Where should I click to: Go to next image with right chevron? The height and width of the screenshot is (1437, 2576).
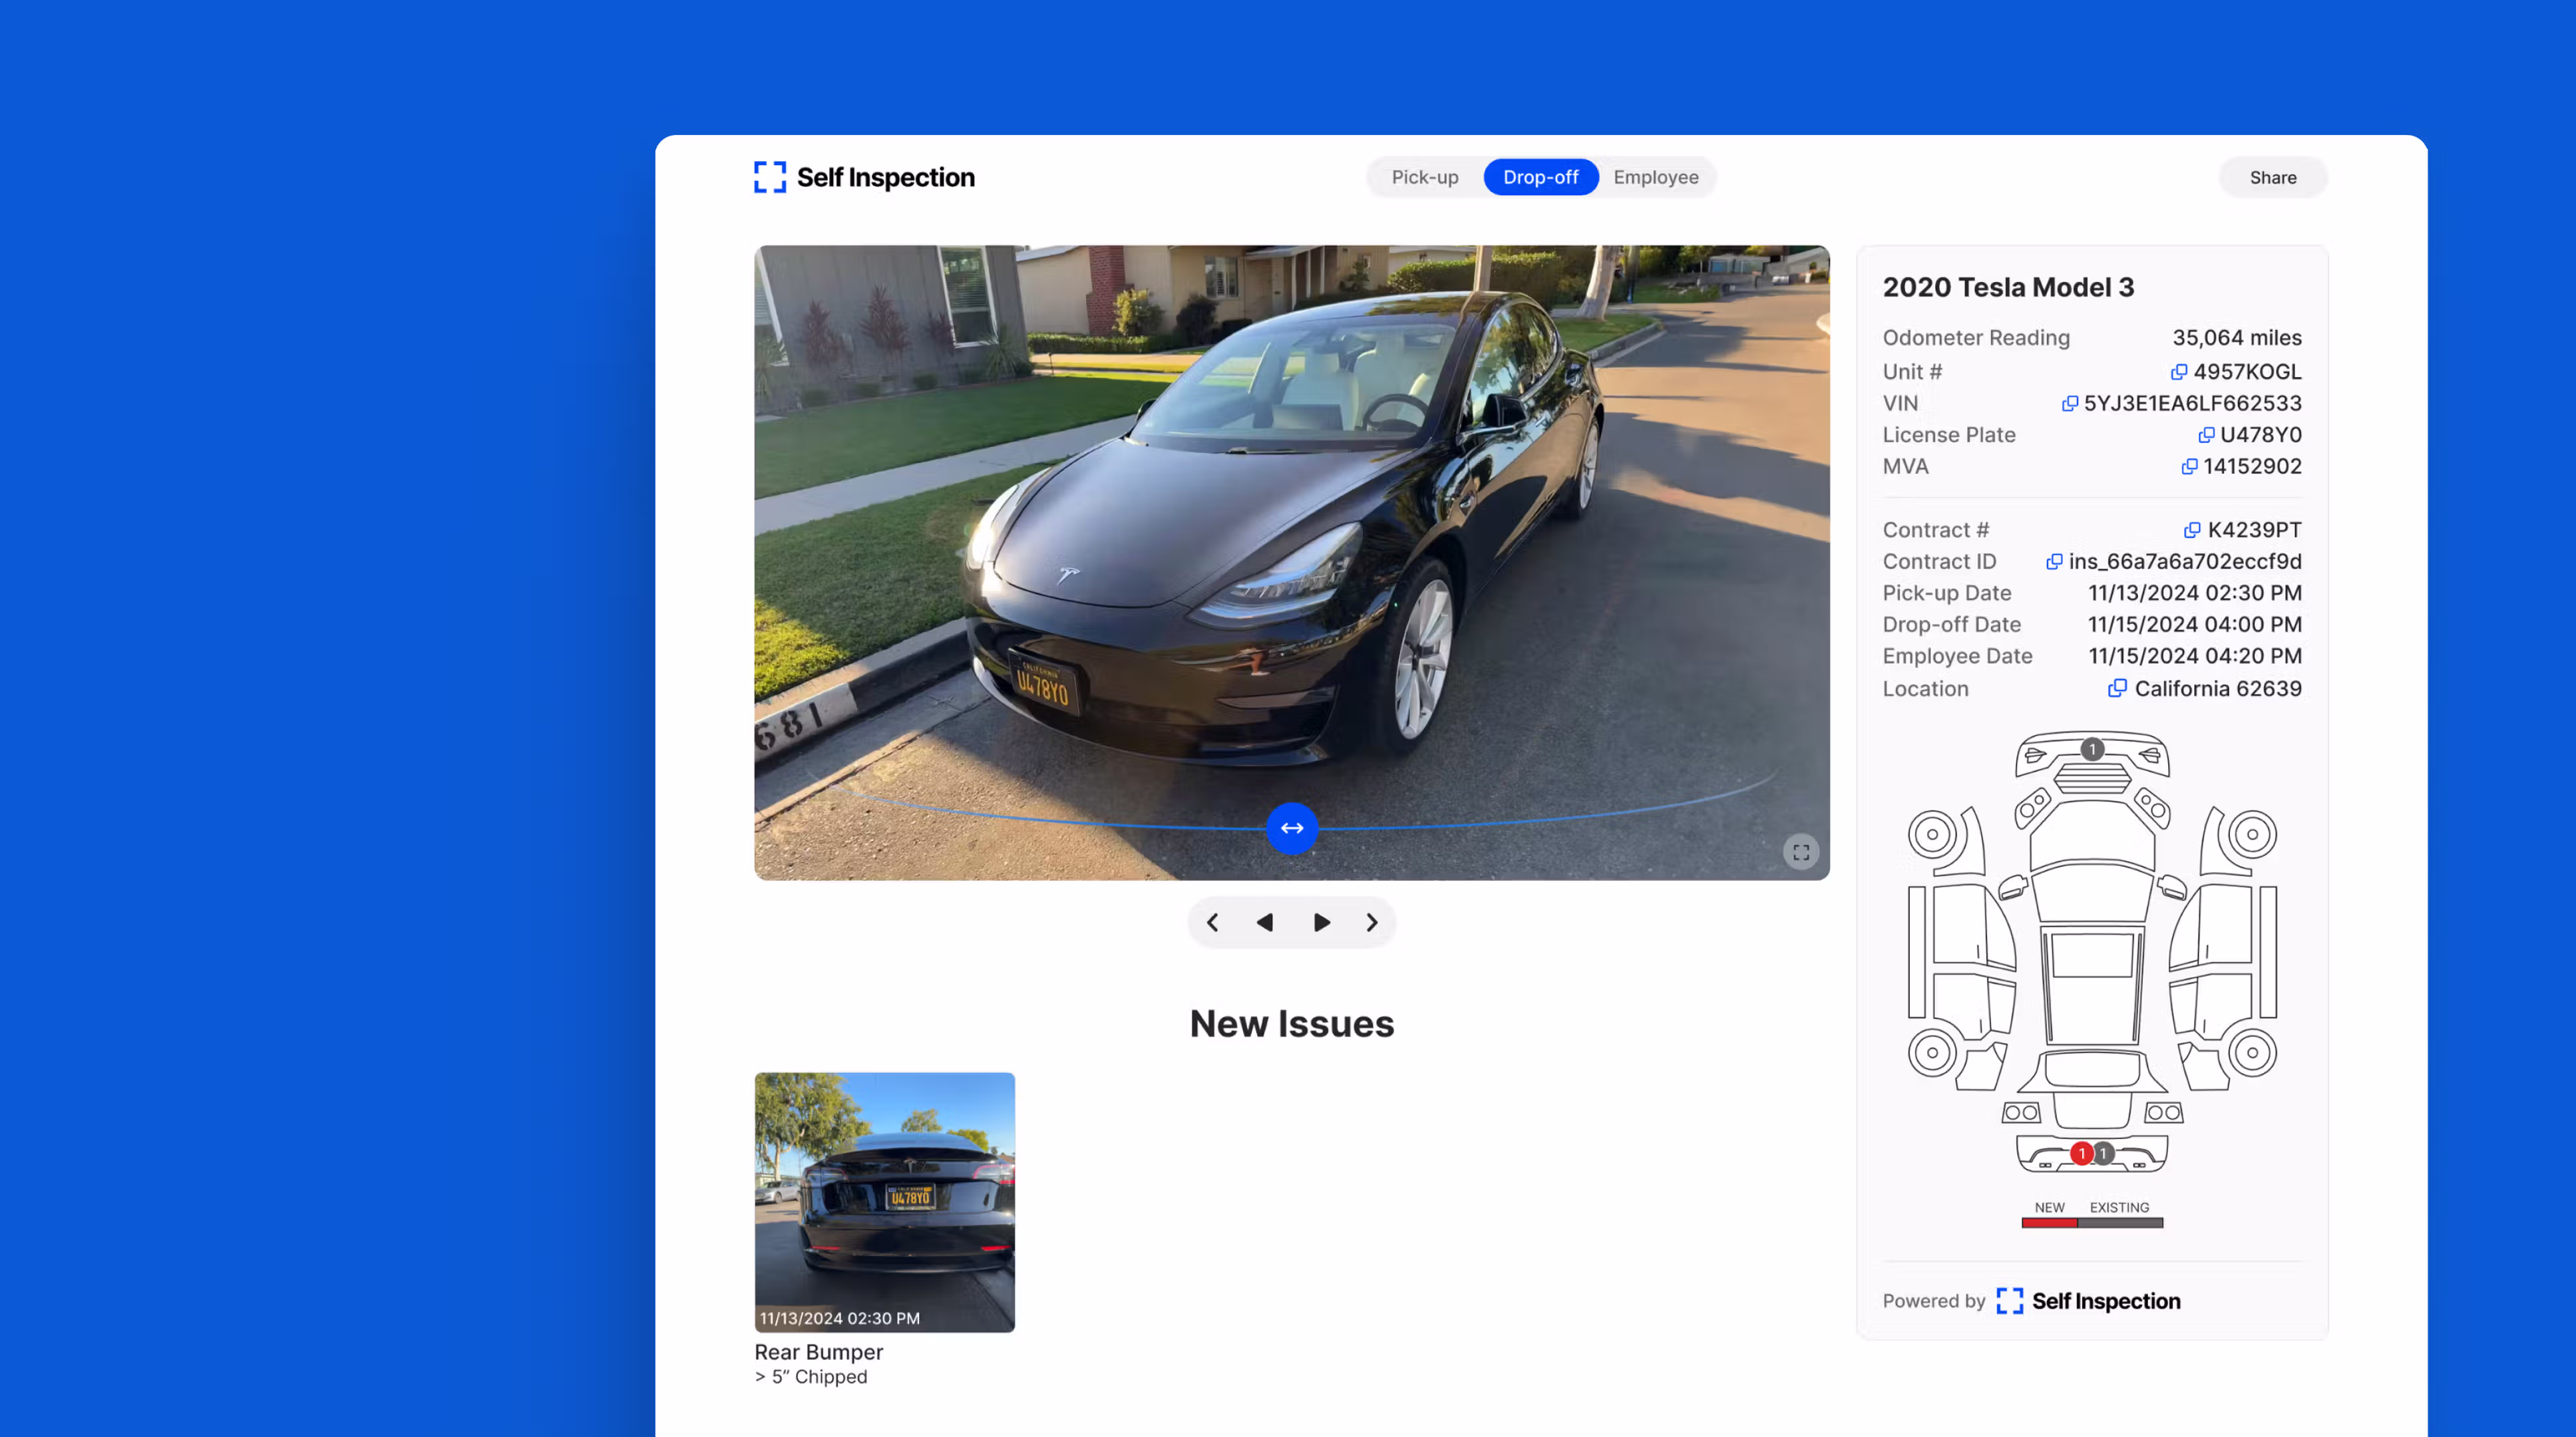(1371, 923)
